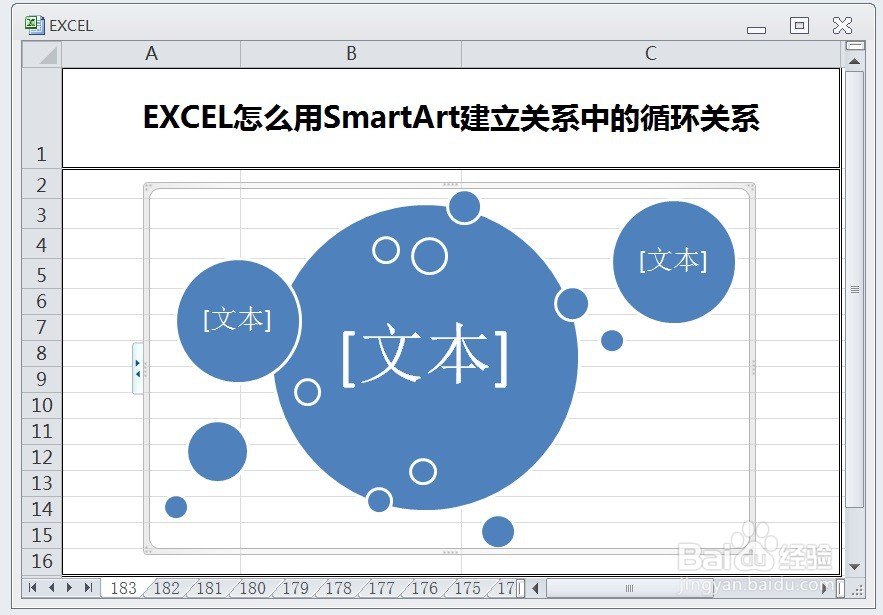Viewport: 883px width, 615px height.
Task: Select the large center [文本] circle
Action: tap(426, 357)
